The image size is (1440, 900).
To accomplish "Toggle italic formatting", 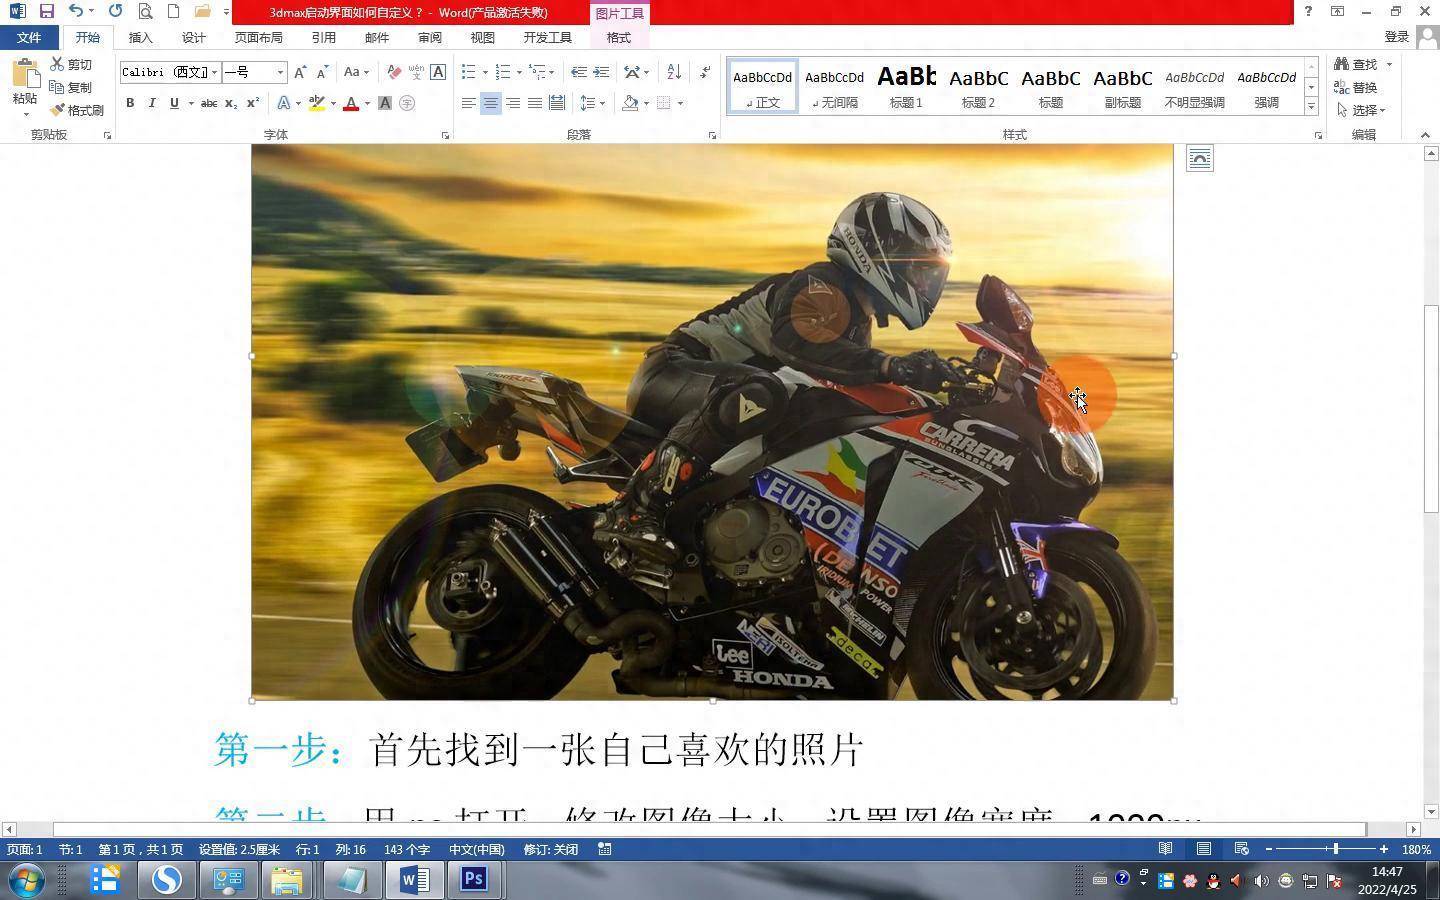I will pyautogui.click(x=152, y=103).
